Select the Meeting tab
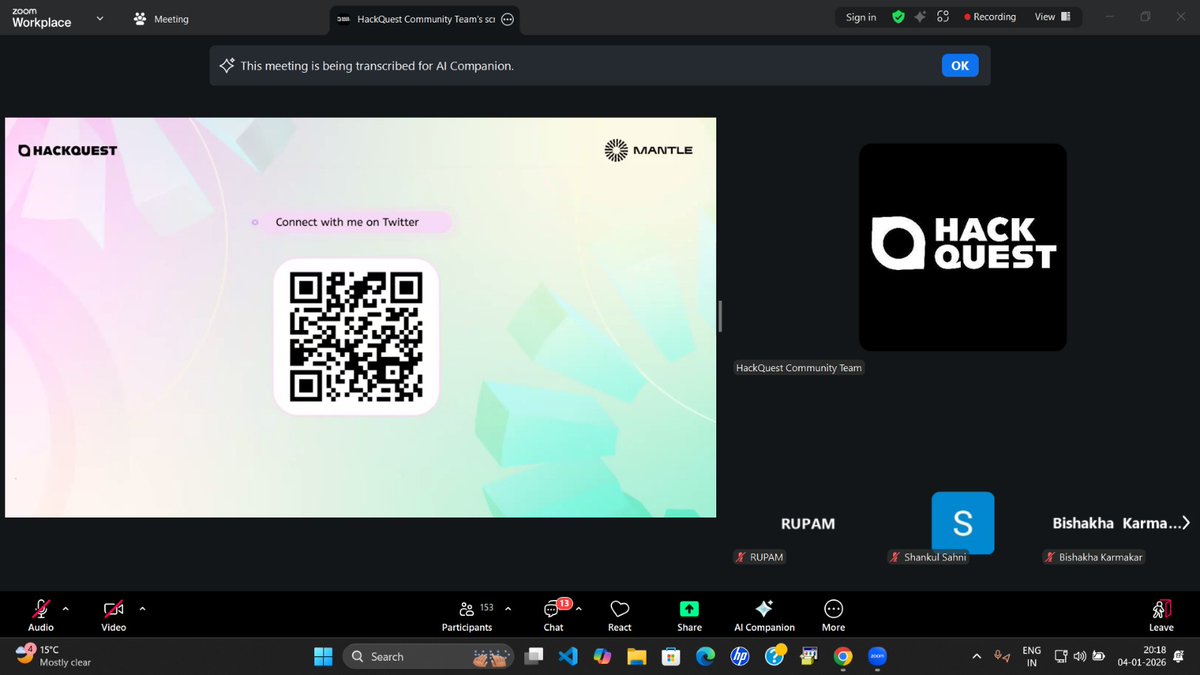 tap(161, 18)
